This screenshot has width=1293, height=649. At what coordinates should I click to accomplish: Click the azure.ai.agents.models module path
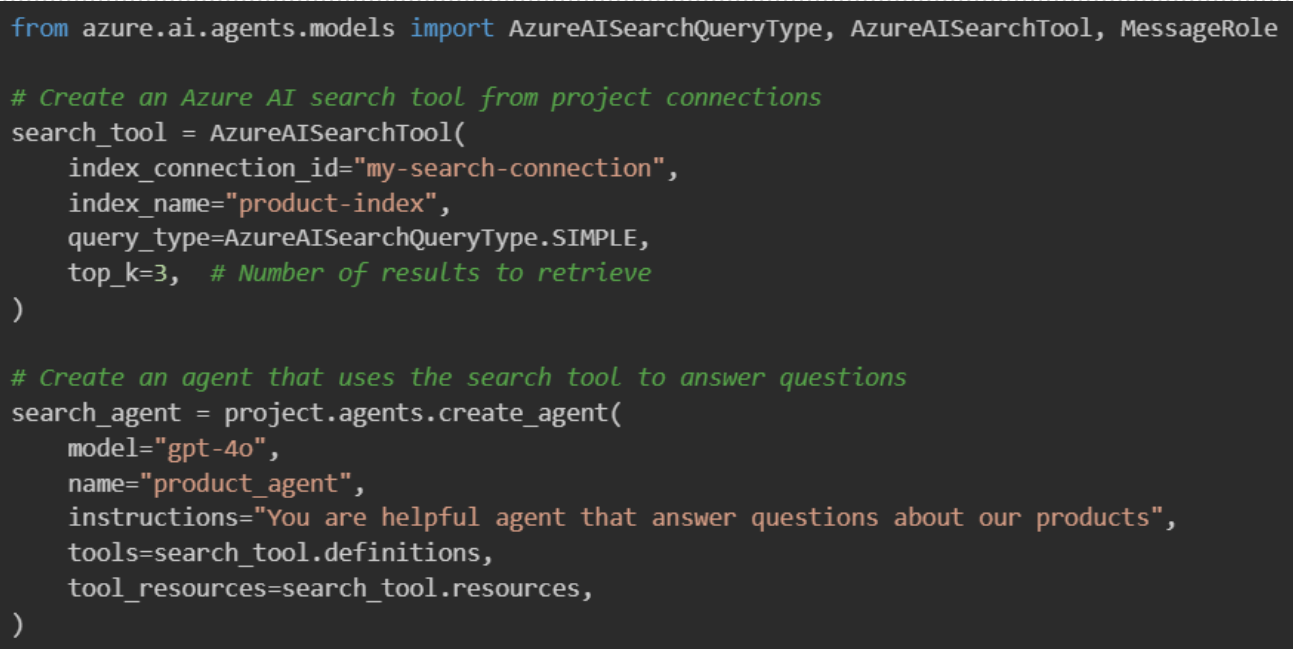[238, 28]
